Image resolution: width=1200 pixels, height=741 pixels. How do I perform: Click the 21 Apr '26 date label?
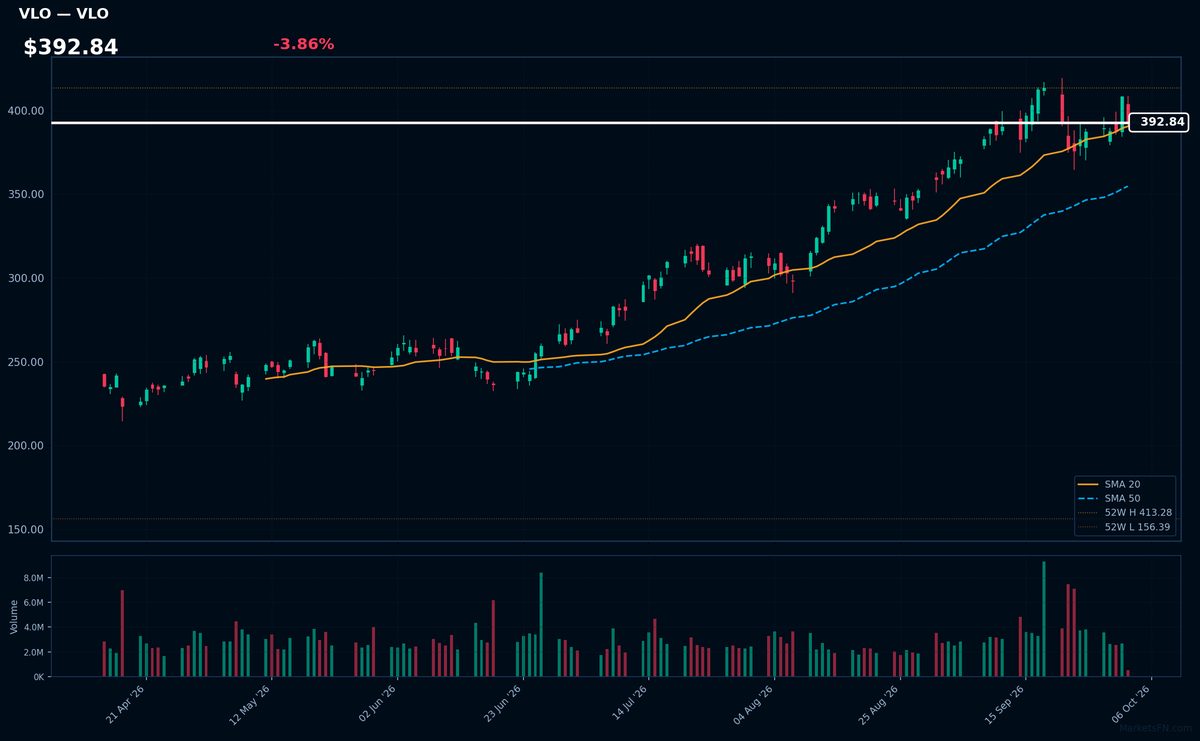pos(126,704)
